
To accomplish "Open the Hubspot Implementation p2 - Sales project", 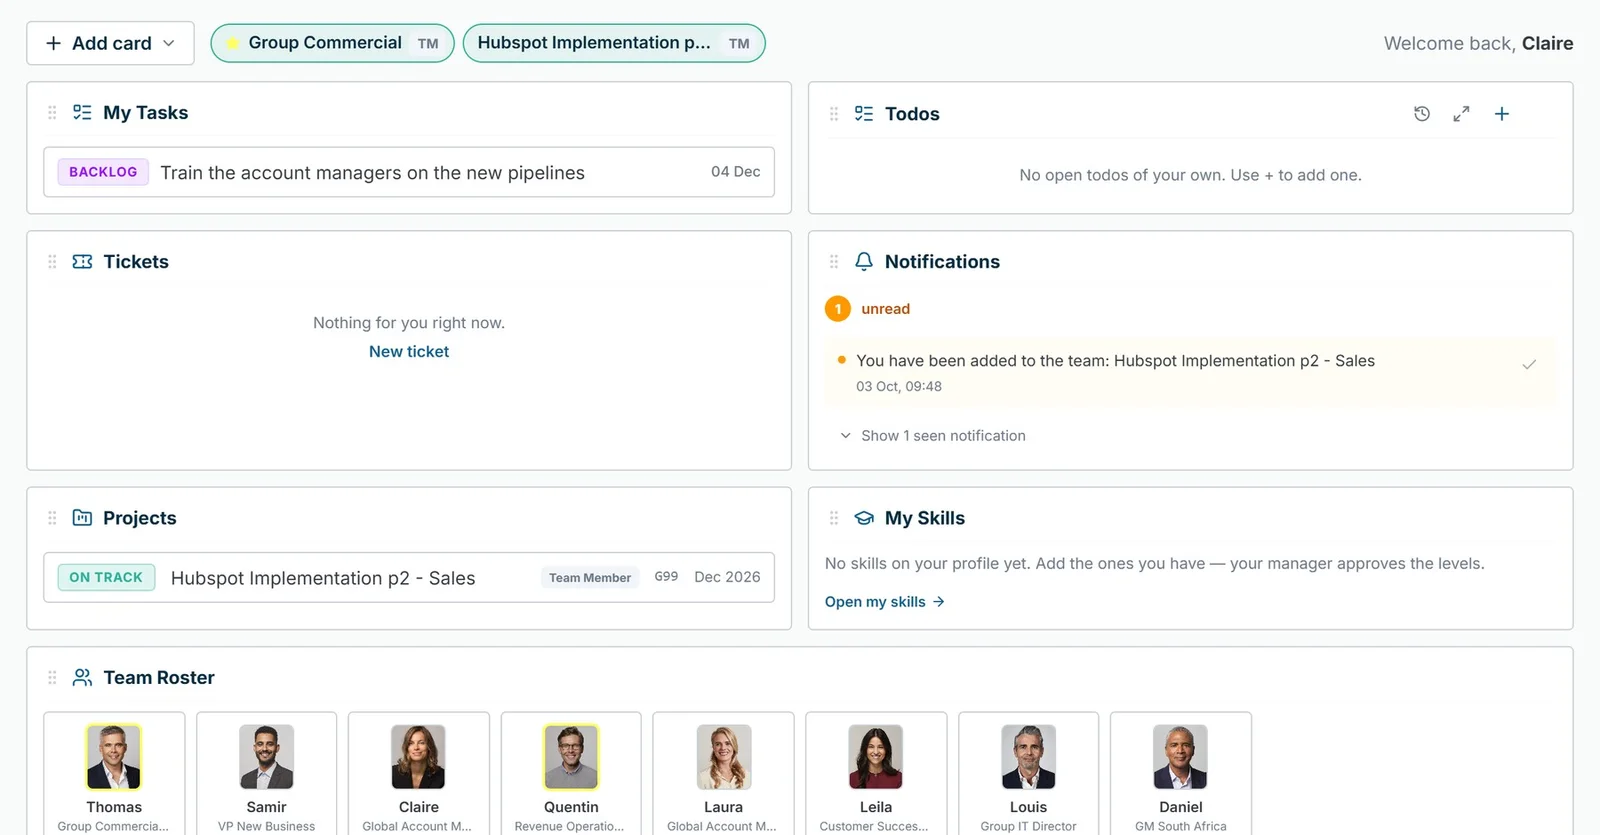I will point(409,578).
